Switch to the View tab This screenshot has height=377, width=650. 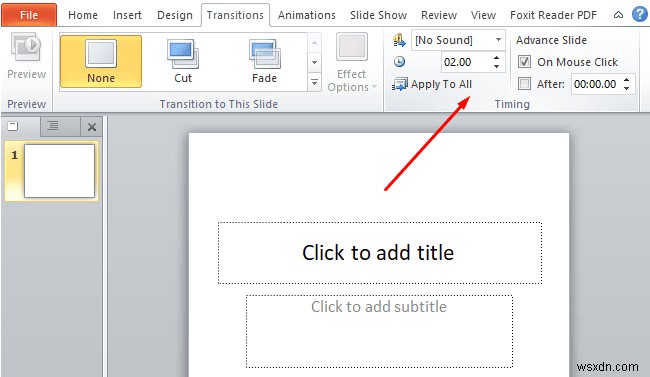[483, 15]
